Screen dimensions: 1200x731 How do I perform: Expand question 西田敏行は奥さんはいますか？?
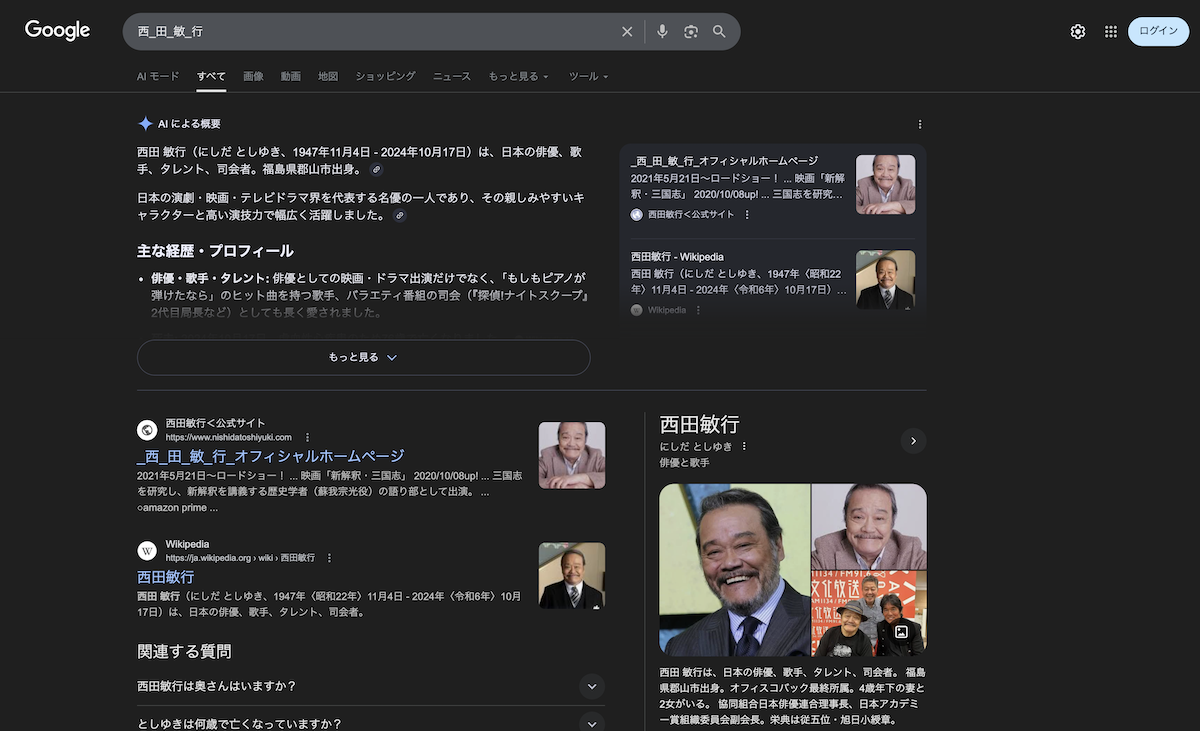[592, 686]
